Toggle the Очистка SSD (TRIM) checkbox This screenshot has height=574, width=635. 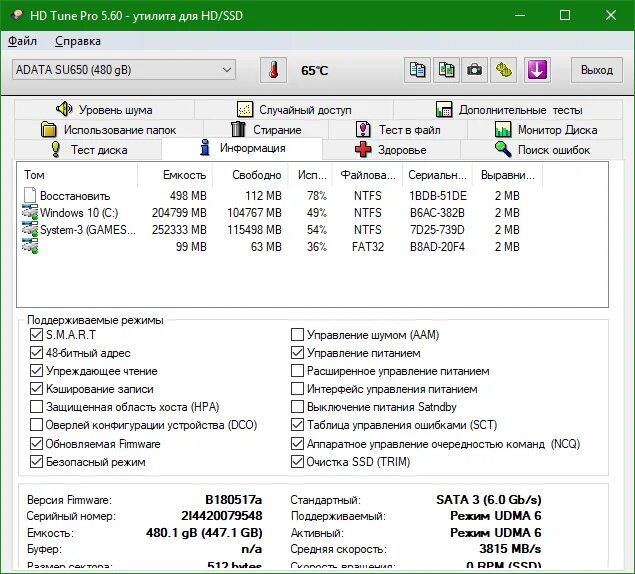(x=297, y=461)
